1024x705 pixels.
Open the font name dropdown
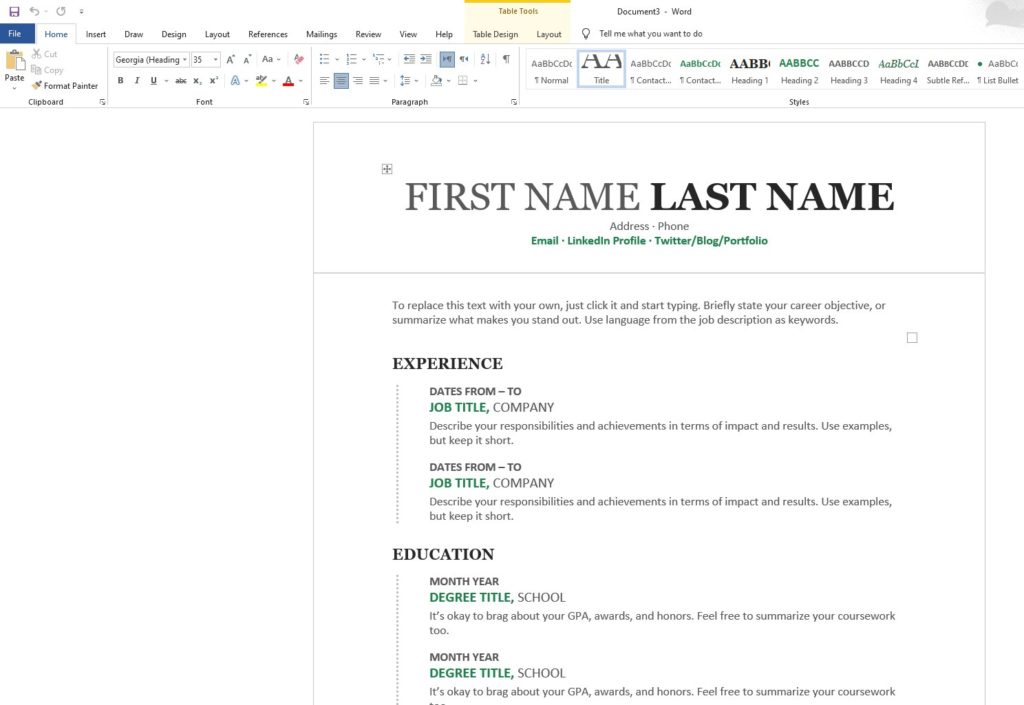185,60
